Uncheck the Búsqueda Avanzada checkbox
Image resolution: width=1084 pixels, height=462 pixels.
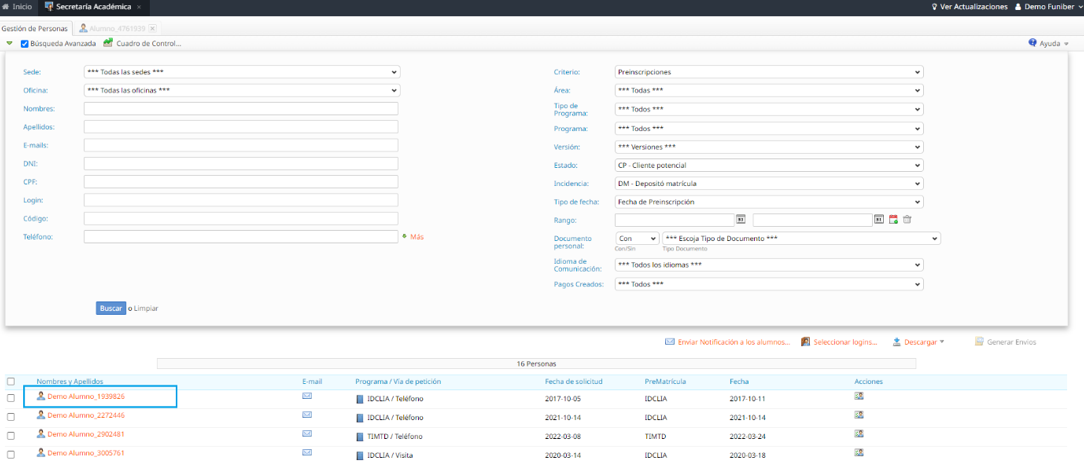pyautogui.click(x=25, y=44)
